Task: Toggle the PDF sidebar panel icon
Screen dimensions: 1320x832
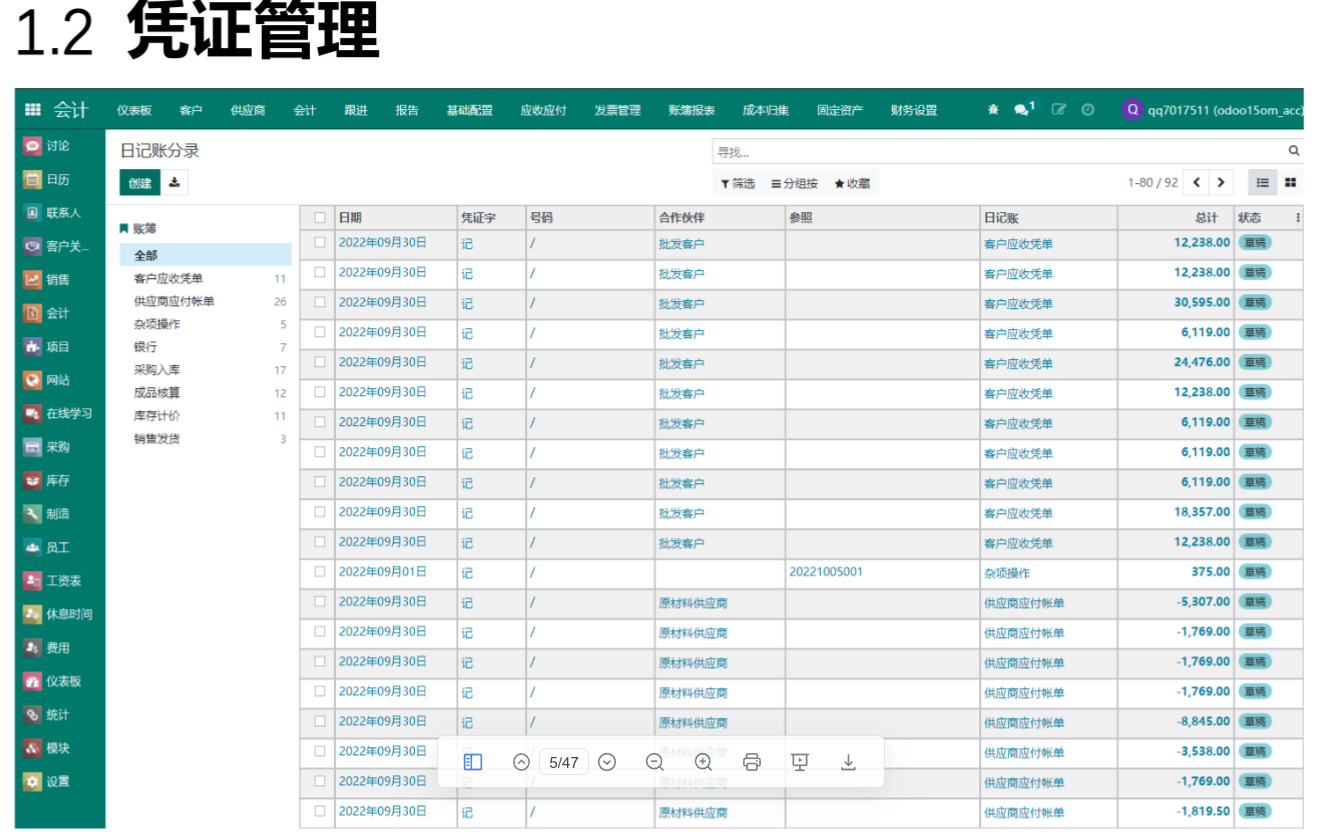Action: 473,762
